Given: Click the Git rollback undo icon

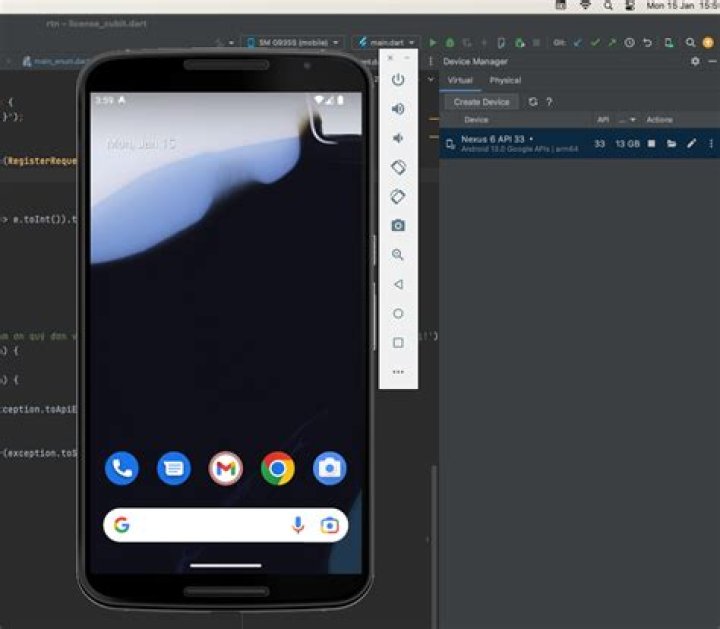Looking at the screenshot, I should [x=647, y=43].
